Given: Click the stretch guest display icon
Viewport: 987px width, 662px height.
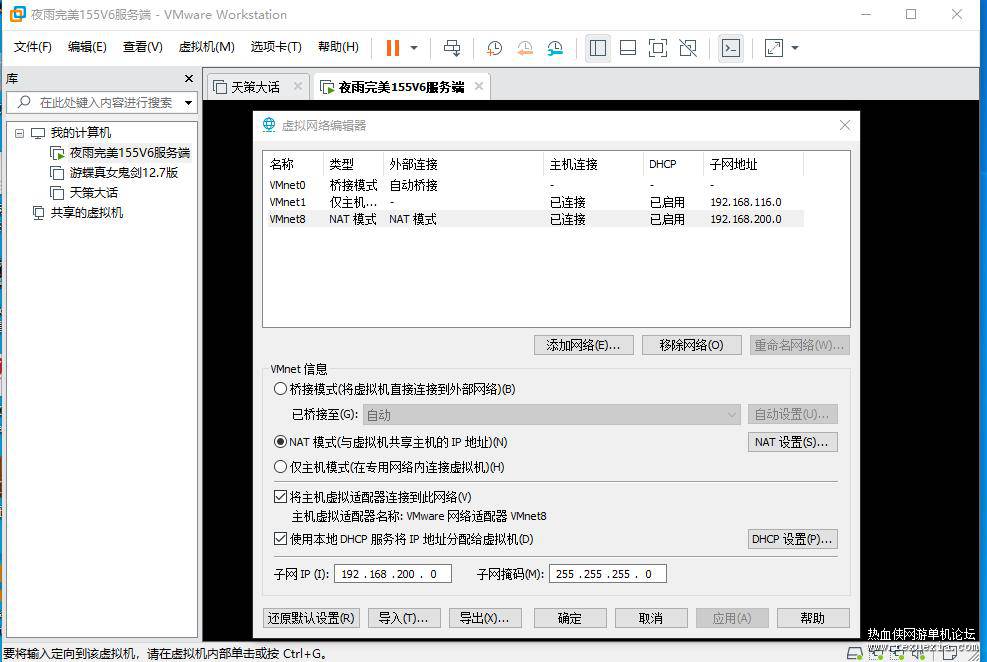Looking at the screenshot, I should coord(774,48).
